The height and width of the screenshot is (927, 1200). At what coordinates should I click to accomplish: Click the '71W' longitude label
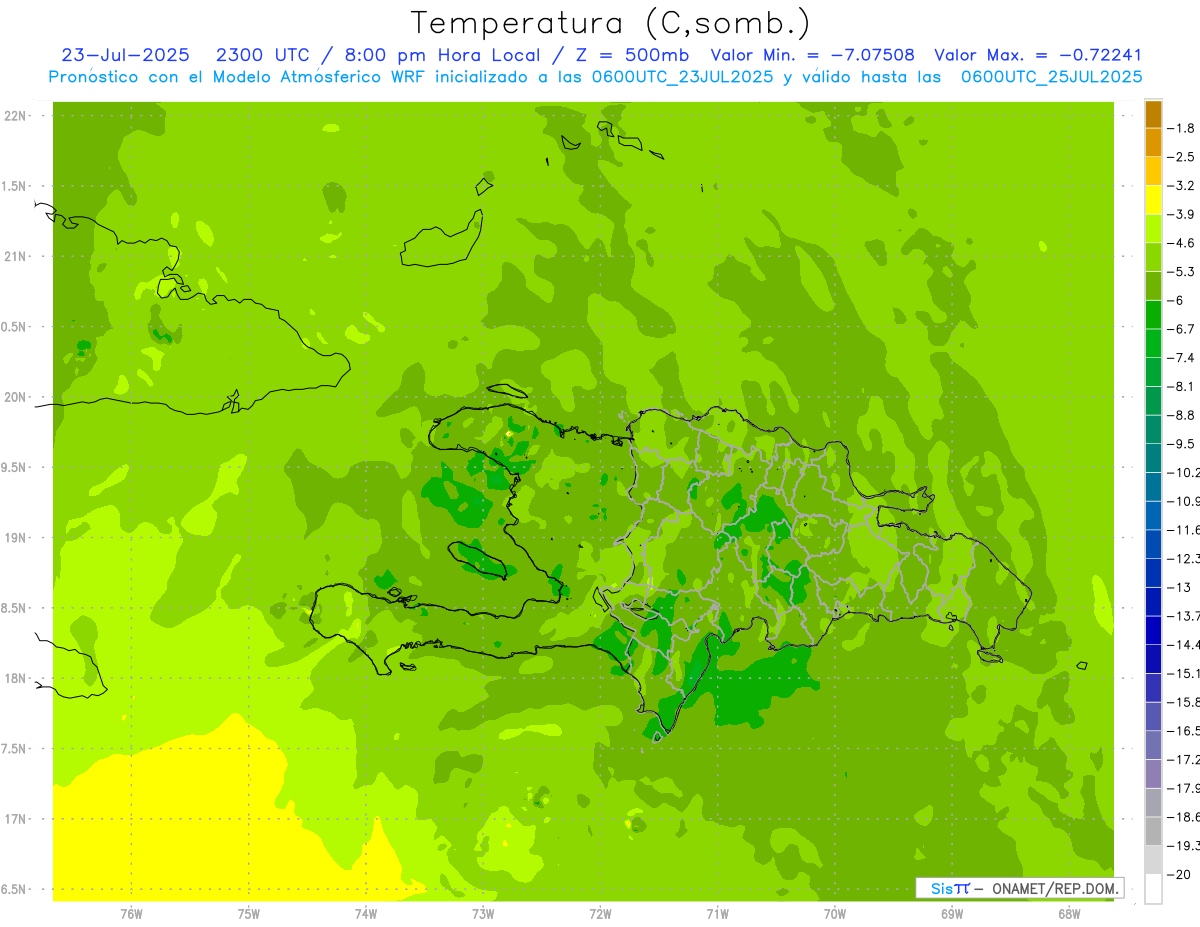click(x=717, y=914)
